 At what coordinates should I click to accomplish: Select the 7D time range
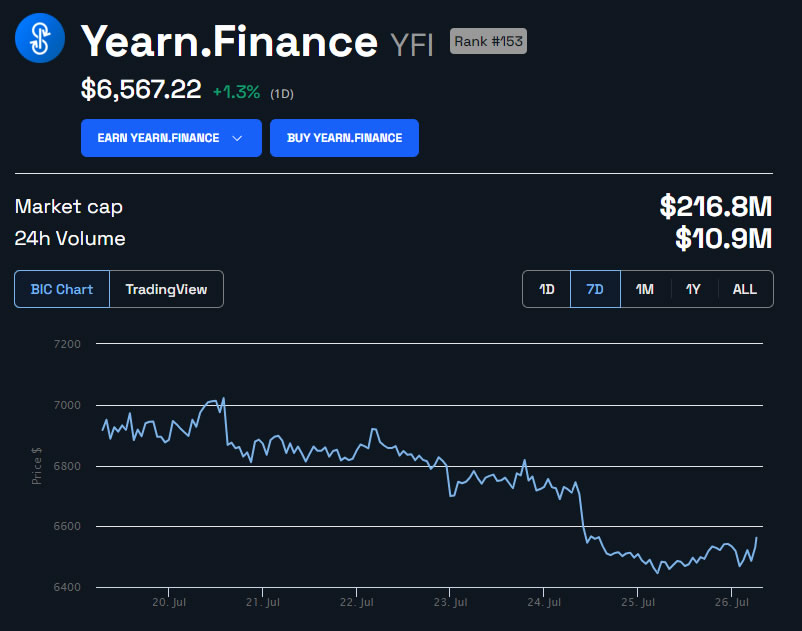[595, 289]
